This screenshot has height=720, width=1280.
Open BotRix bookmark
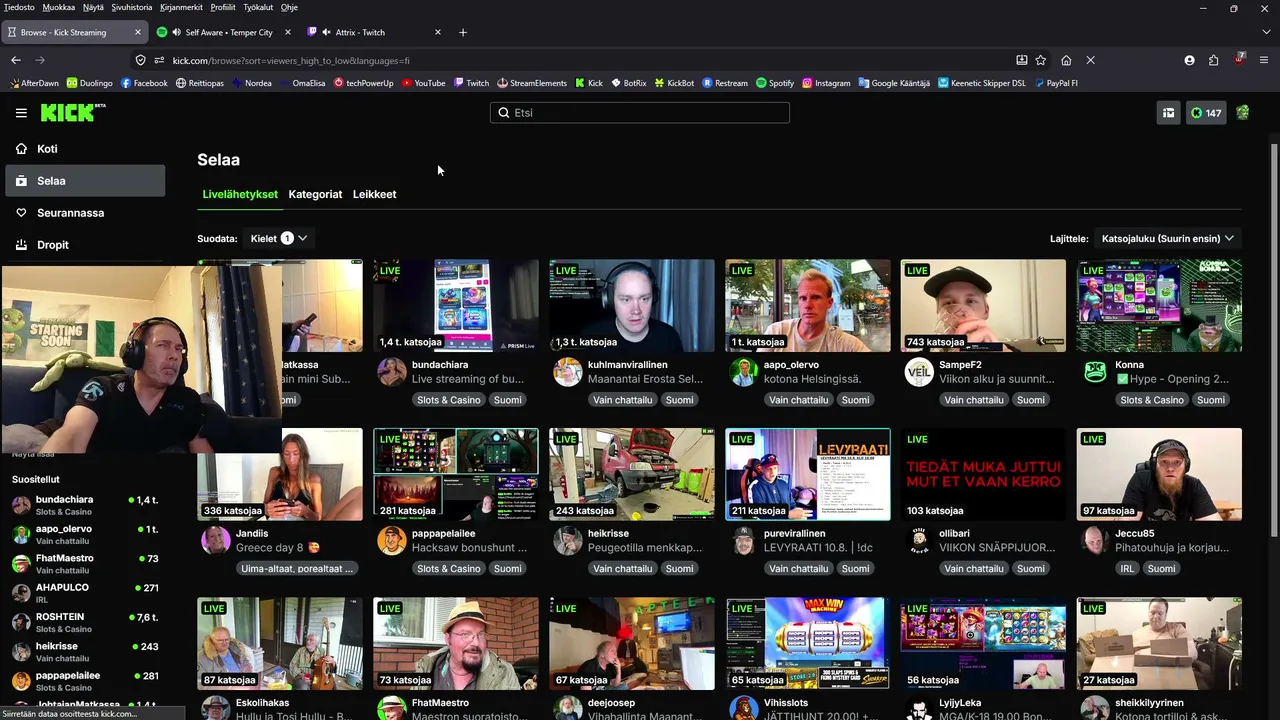click(x=628, y=83)
